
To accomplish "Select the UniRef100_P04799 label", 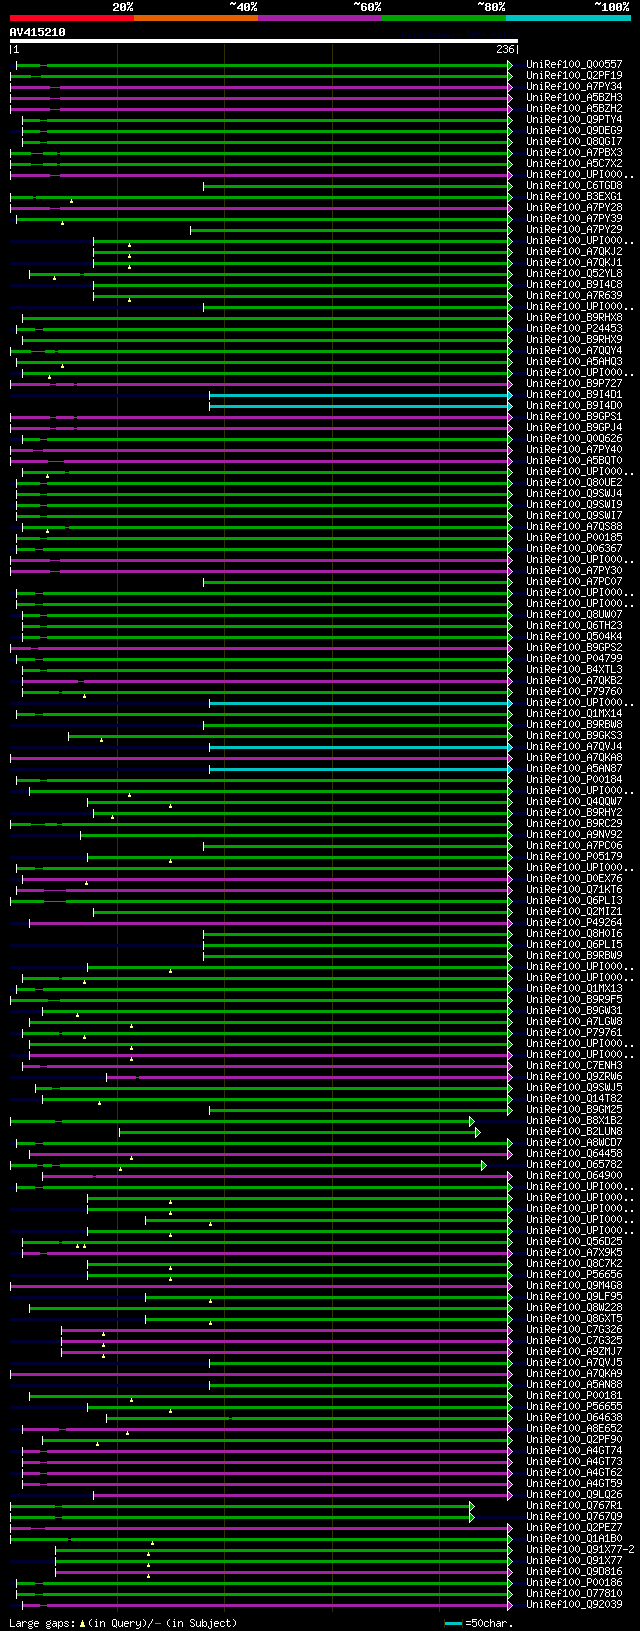I will coord(574,659).
